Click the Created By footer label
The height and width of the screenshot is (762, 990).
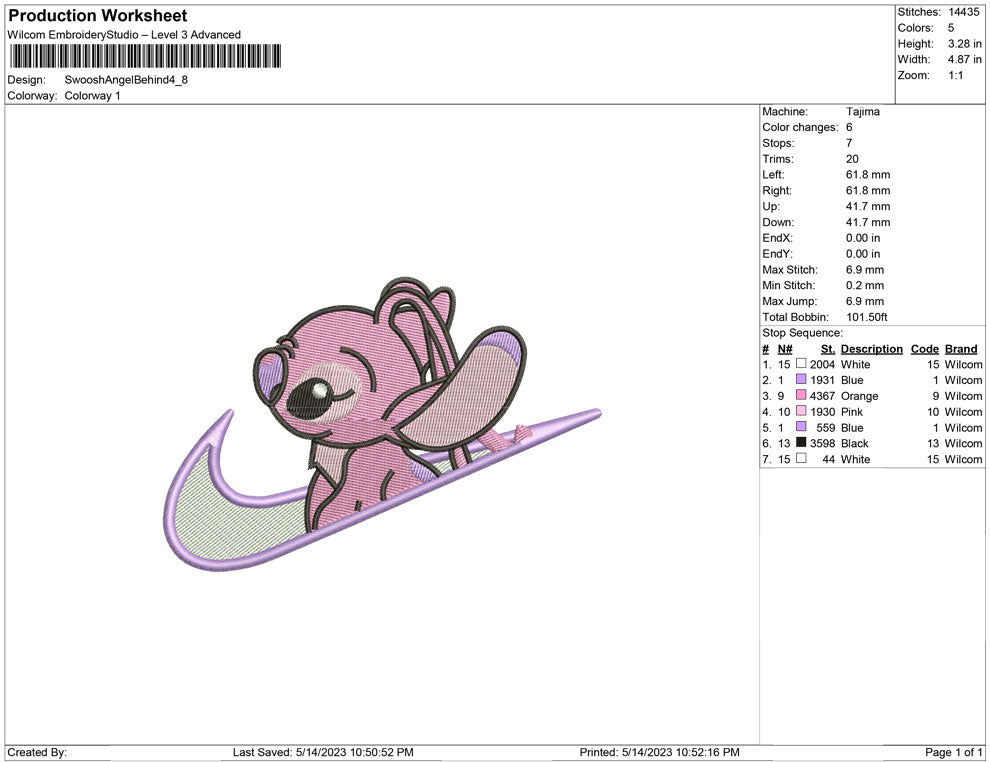pyautogui.click(x=37, y=752)
